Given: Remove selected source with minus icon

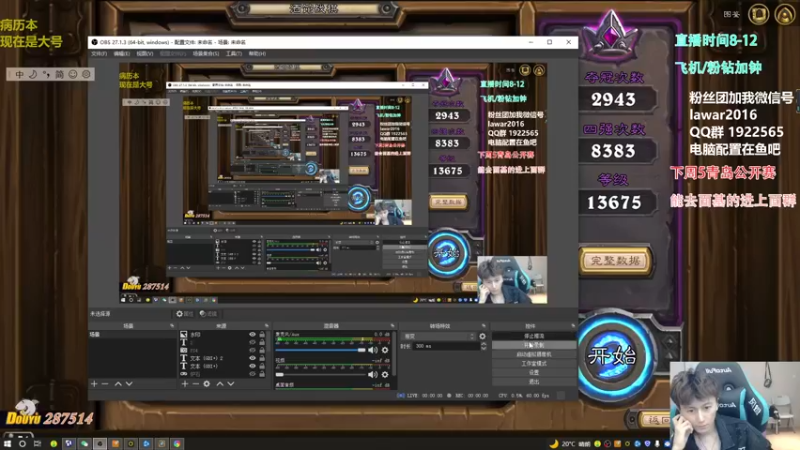Looking at the screenshot, I should tap(195, 384).
